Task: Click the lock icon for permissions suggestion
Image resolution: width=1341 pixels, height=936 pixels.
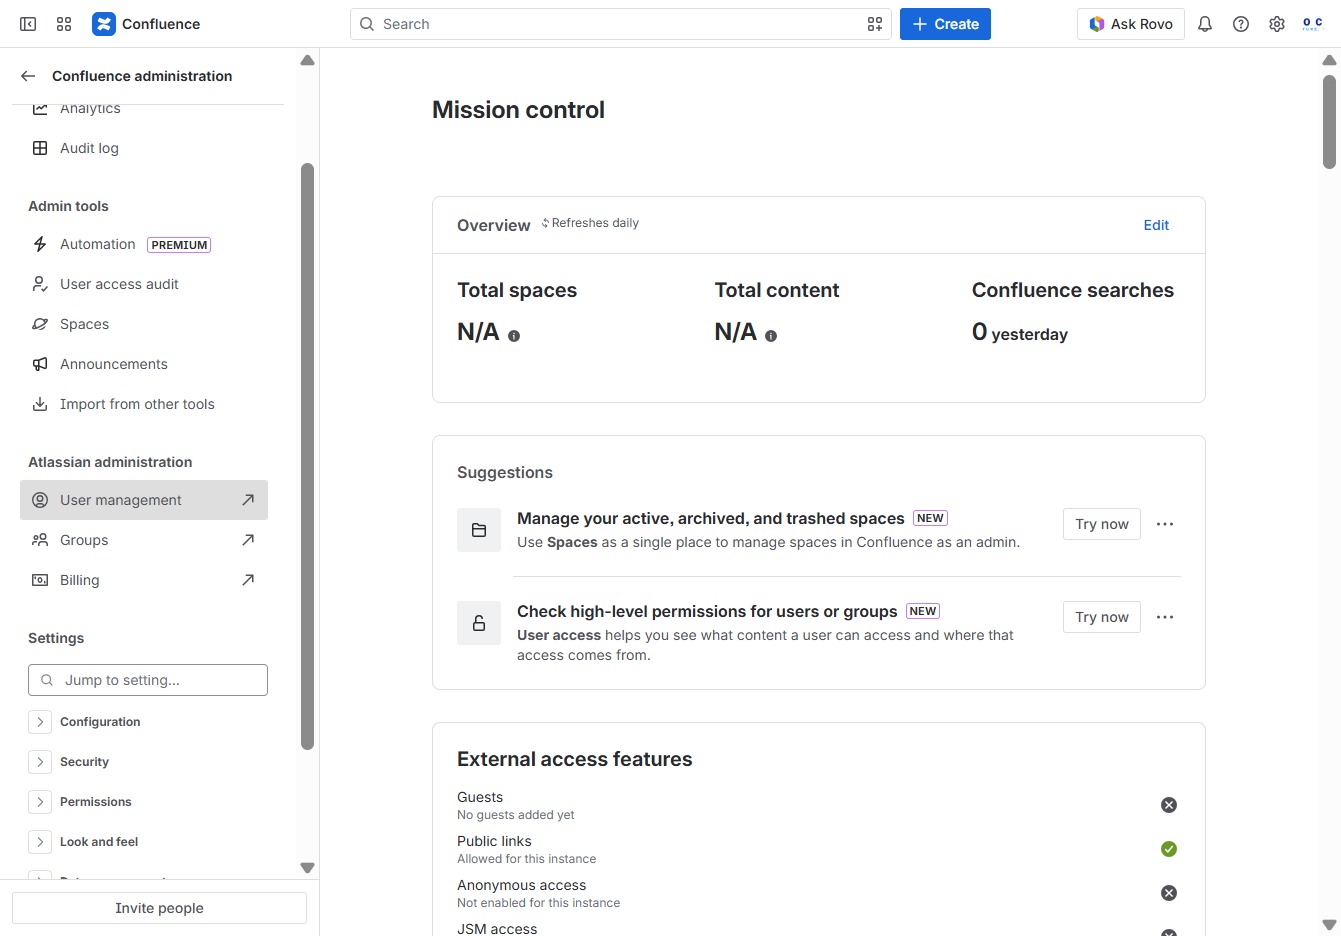Action: (x=479, y=623)
